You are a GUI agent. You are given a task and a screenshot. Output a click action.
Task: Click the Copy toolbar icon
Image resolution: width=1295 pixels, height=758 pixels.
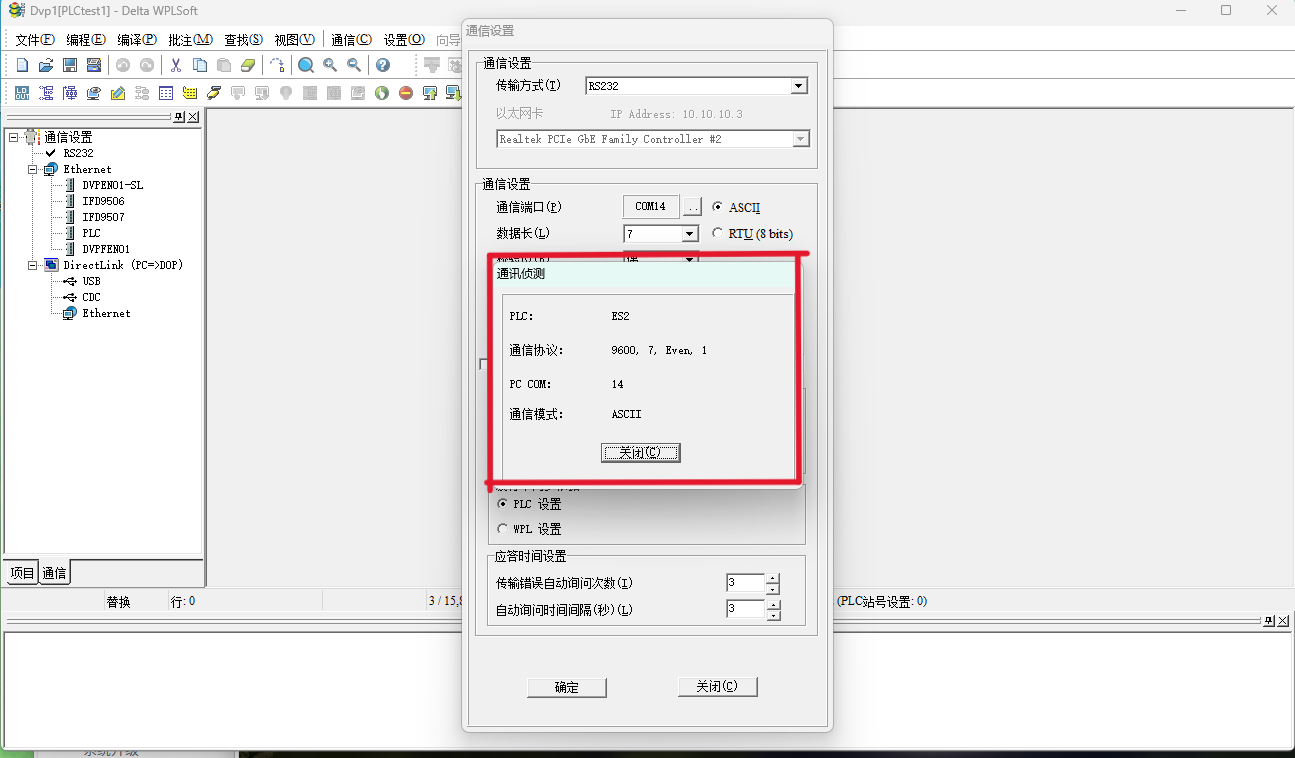(x=200, y=65)
